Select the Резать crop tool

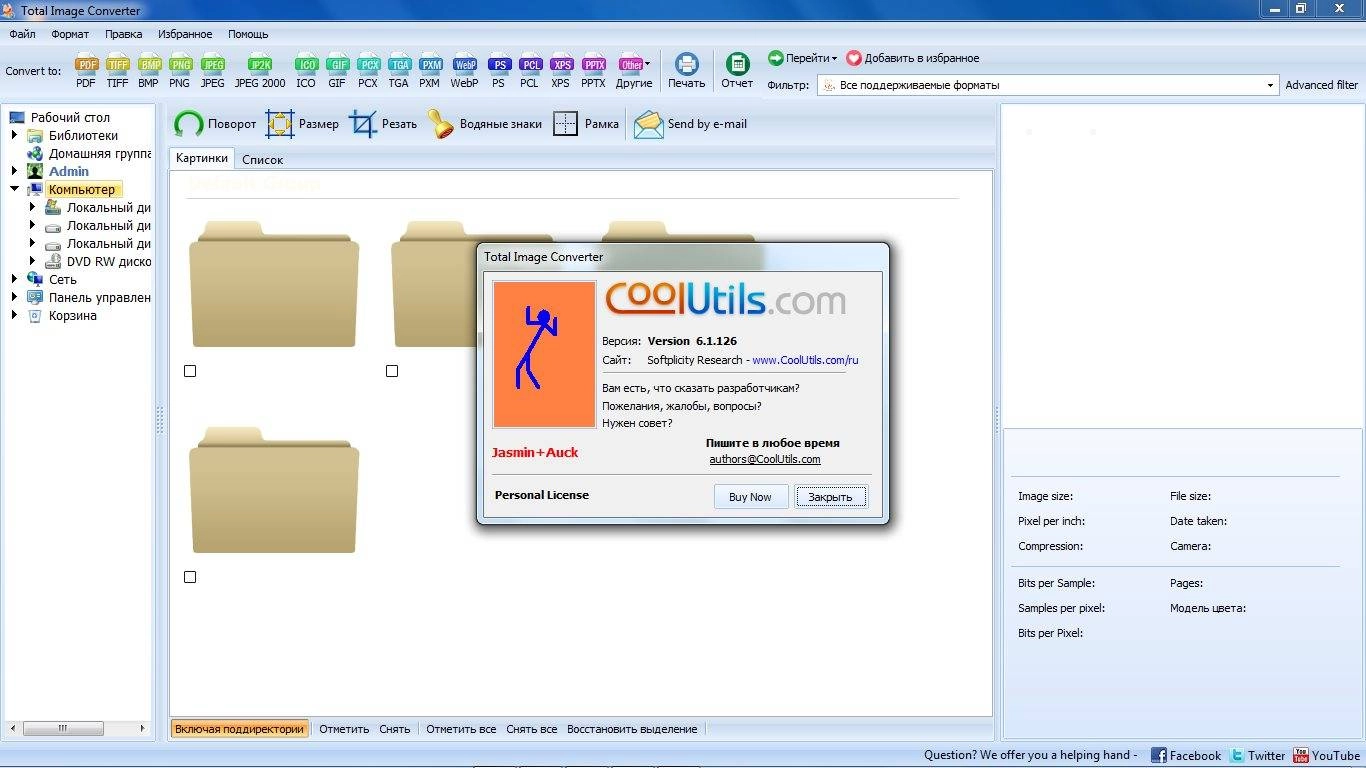[383, 124]
